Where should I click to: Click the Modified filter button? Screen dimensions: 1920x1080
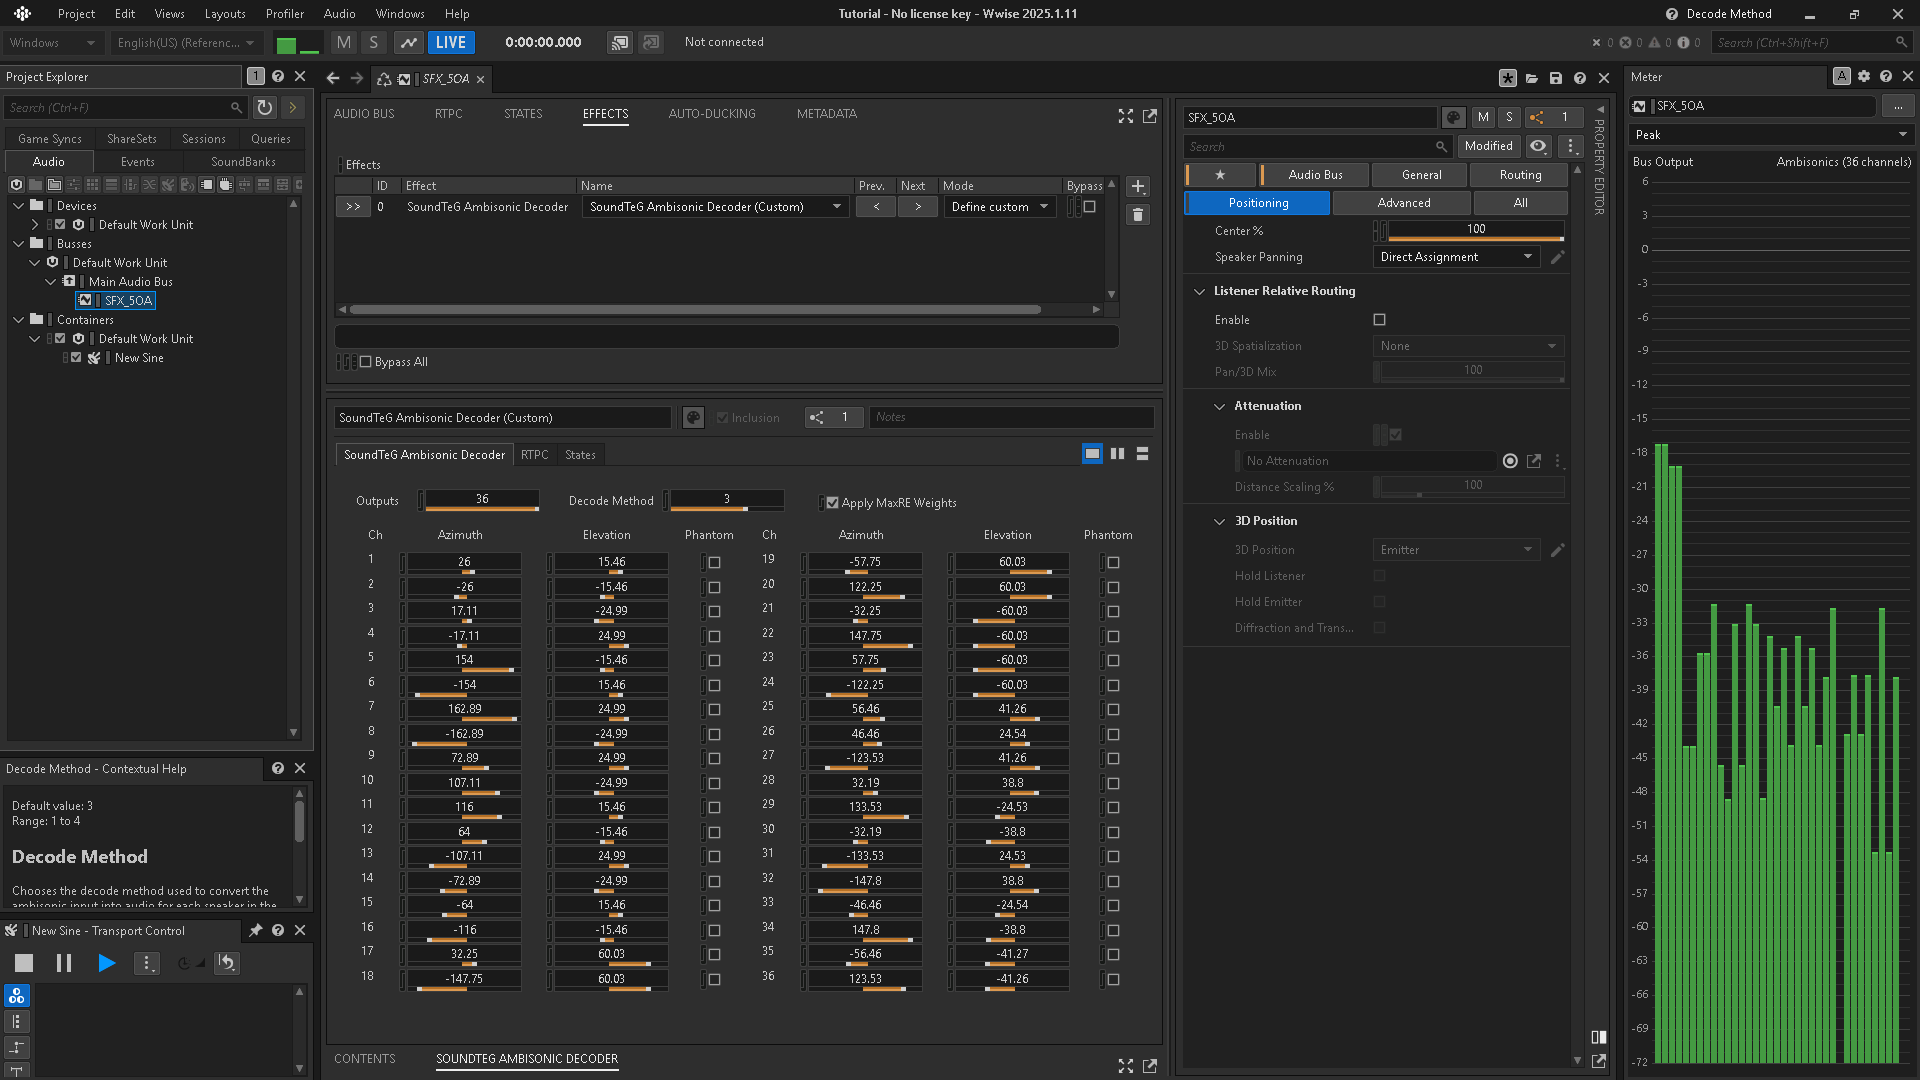tap(1488, 146)
